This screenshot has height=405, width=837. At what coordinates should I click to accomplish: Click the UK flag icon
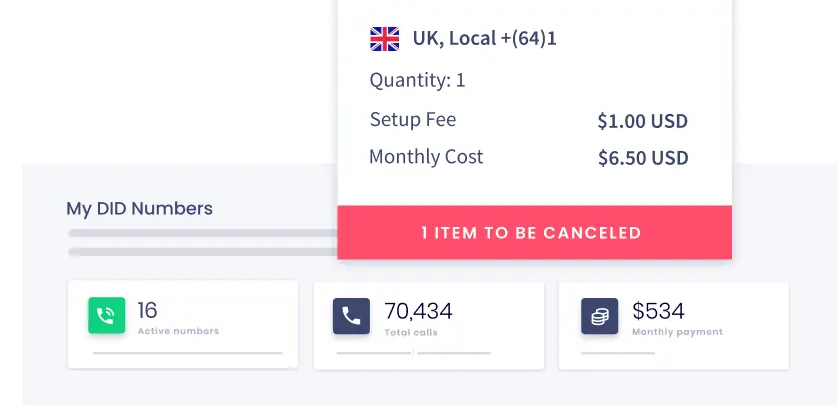click(384, 39)
